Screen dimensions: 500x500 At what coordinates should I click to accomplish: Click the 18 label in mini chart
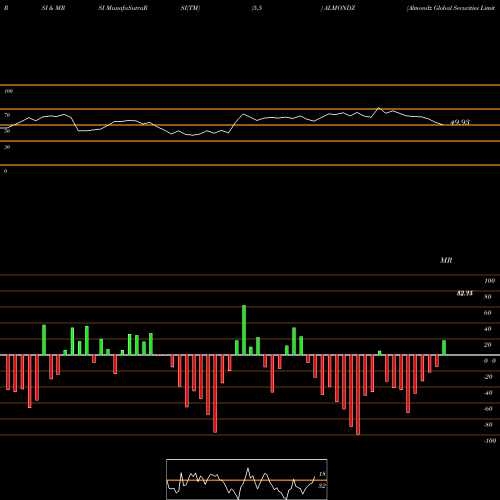coord(322,474)
